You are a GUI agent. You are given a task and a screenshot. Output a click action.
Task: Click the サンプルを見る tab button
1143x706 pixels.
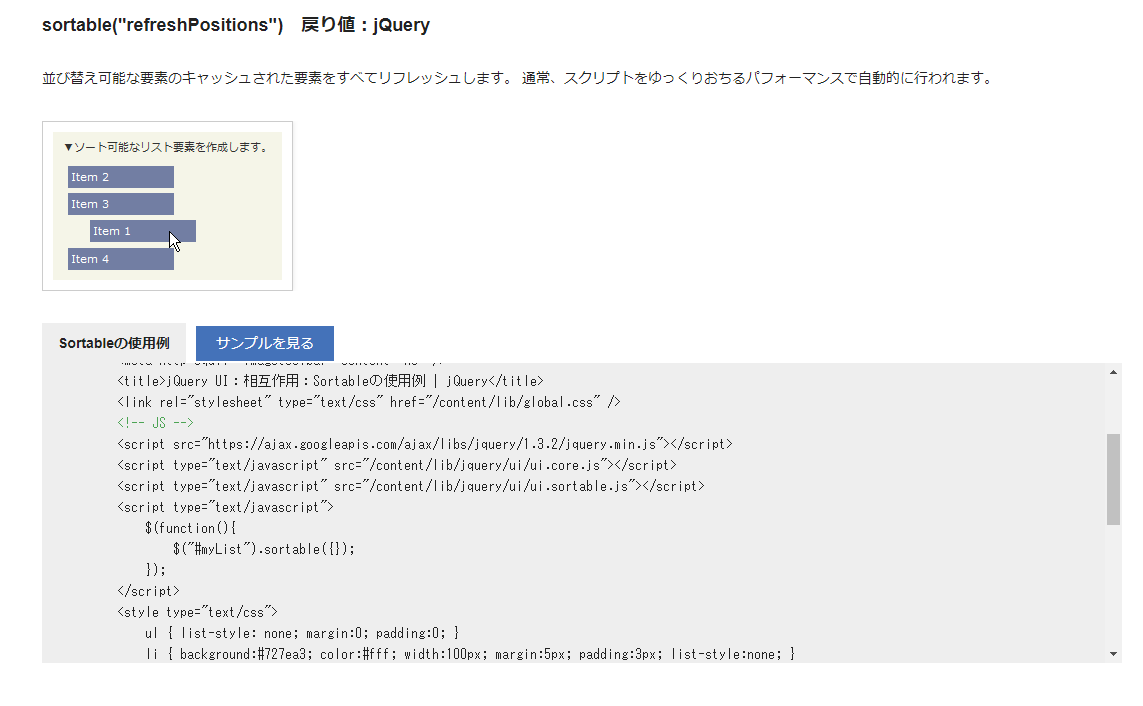click(x=265, y=343)
